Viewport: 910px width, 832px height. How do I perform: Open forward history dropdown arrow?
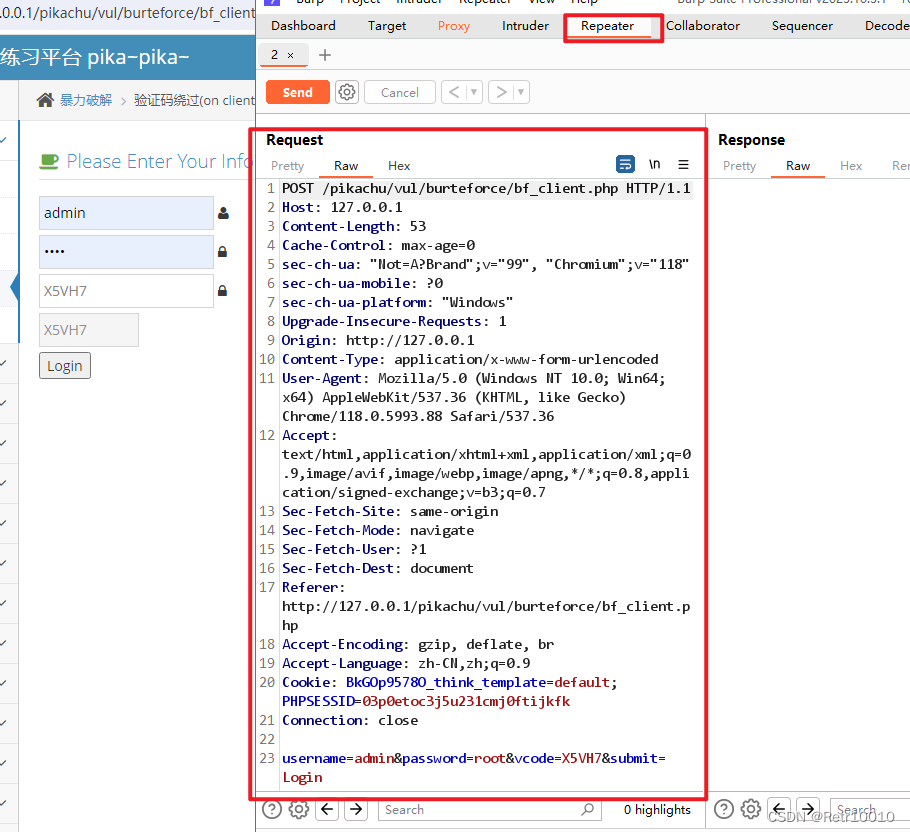pyautogui.click(x=521, y=92)
